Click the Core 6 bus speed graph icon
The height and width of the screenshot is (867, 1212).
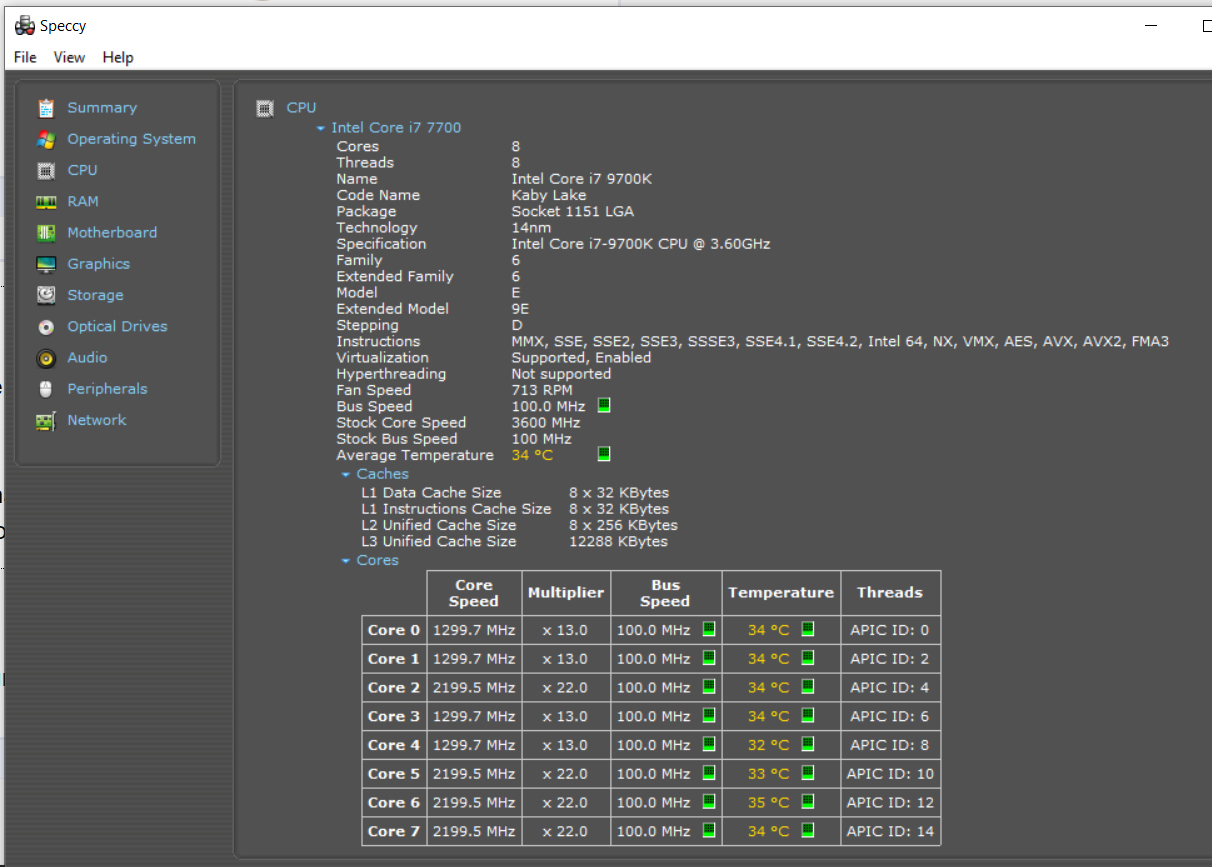709,802
